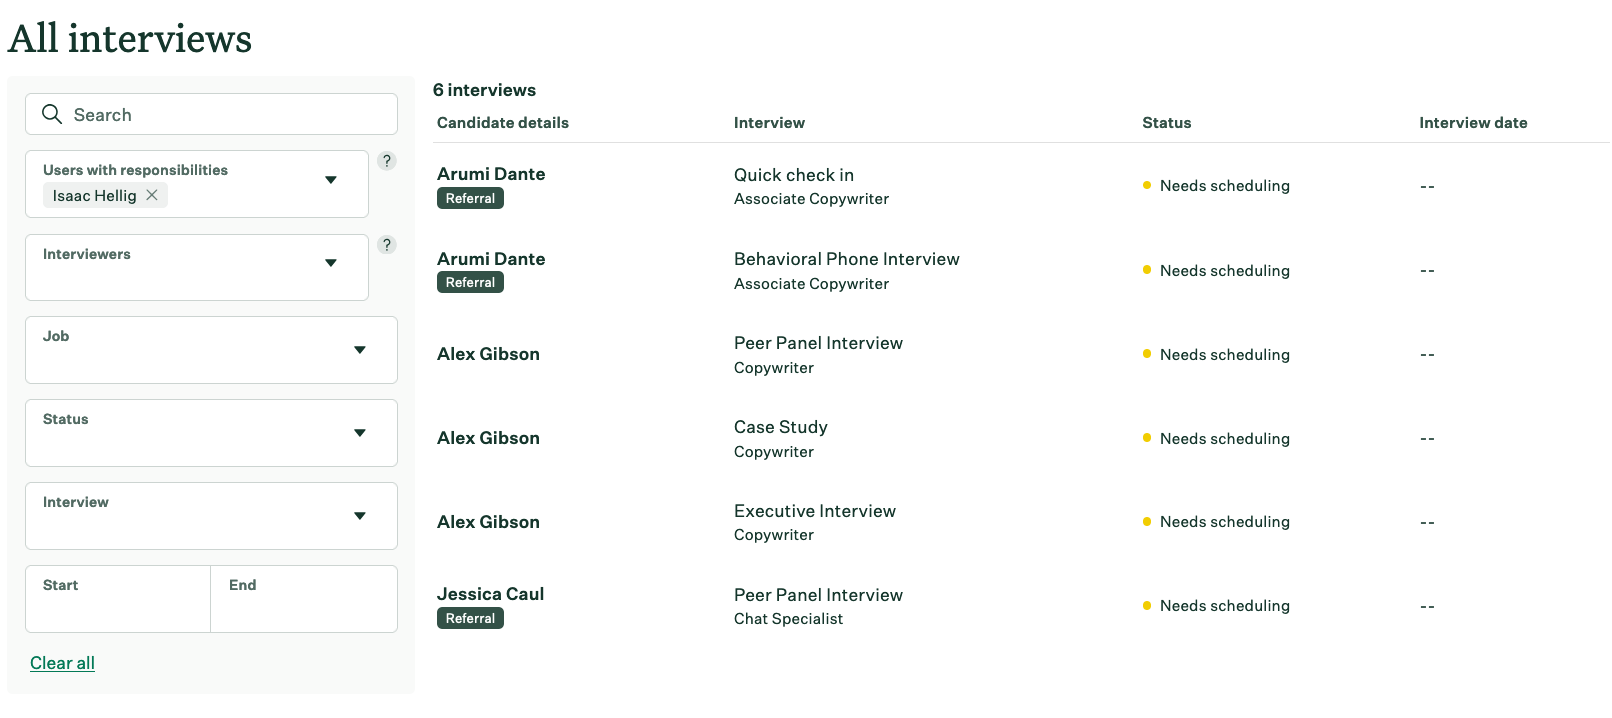The image size is (1612, 718).
Task: Open Jessica Caul candidate details
Action: pos(490,594)
